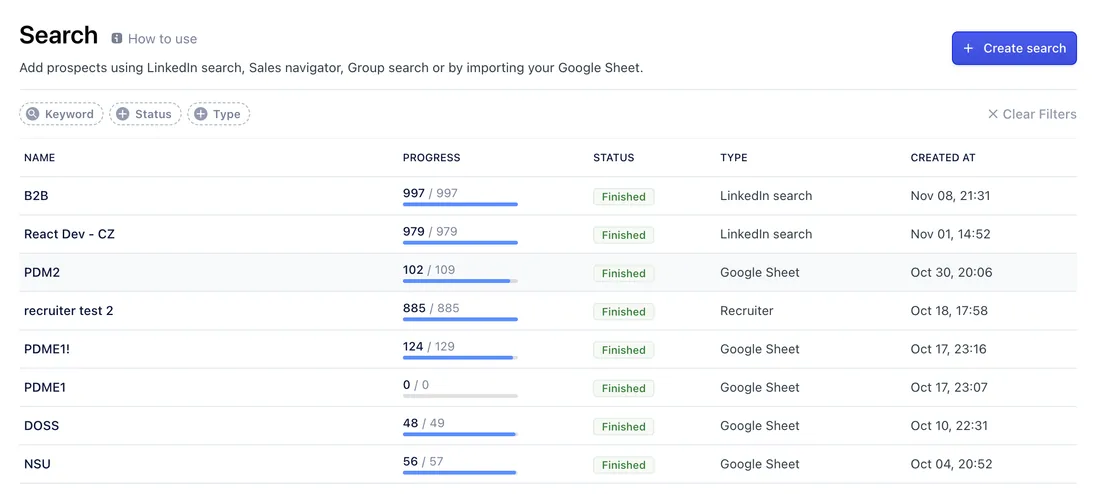Open the recruiter test 2 search
1100x494 pixels.
coord(69,311)
